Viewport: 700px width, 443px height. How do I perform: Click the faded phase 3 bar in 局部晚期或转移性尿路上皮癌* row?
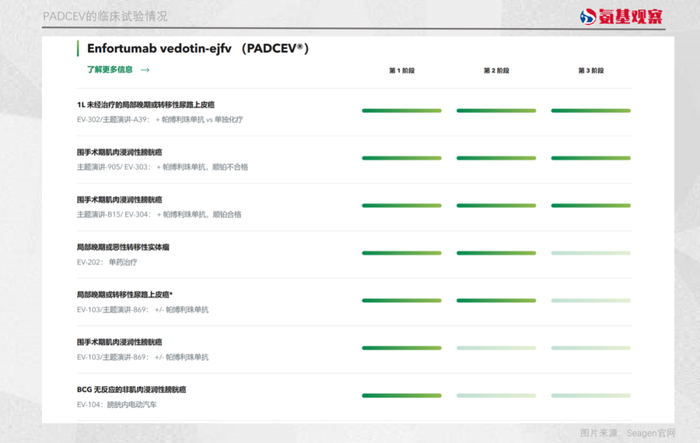click(x=591, y=301)
